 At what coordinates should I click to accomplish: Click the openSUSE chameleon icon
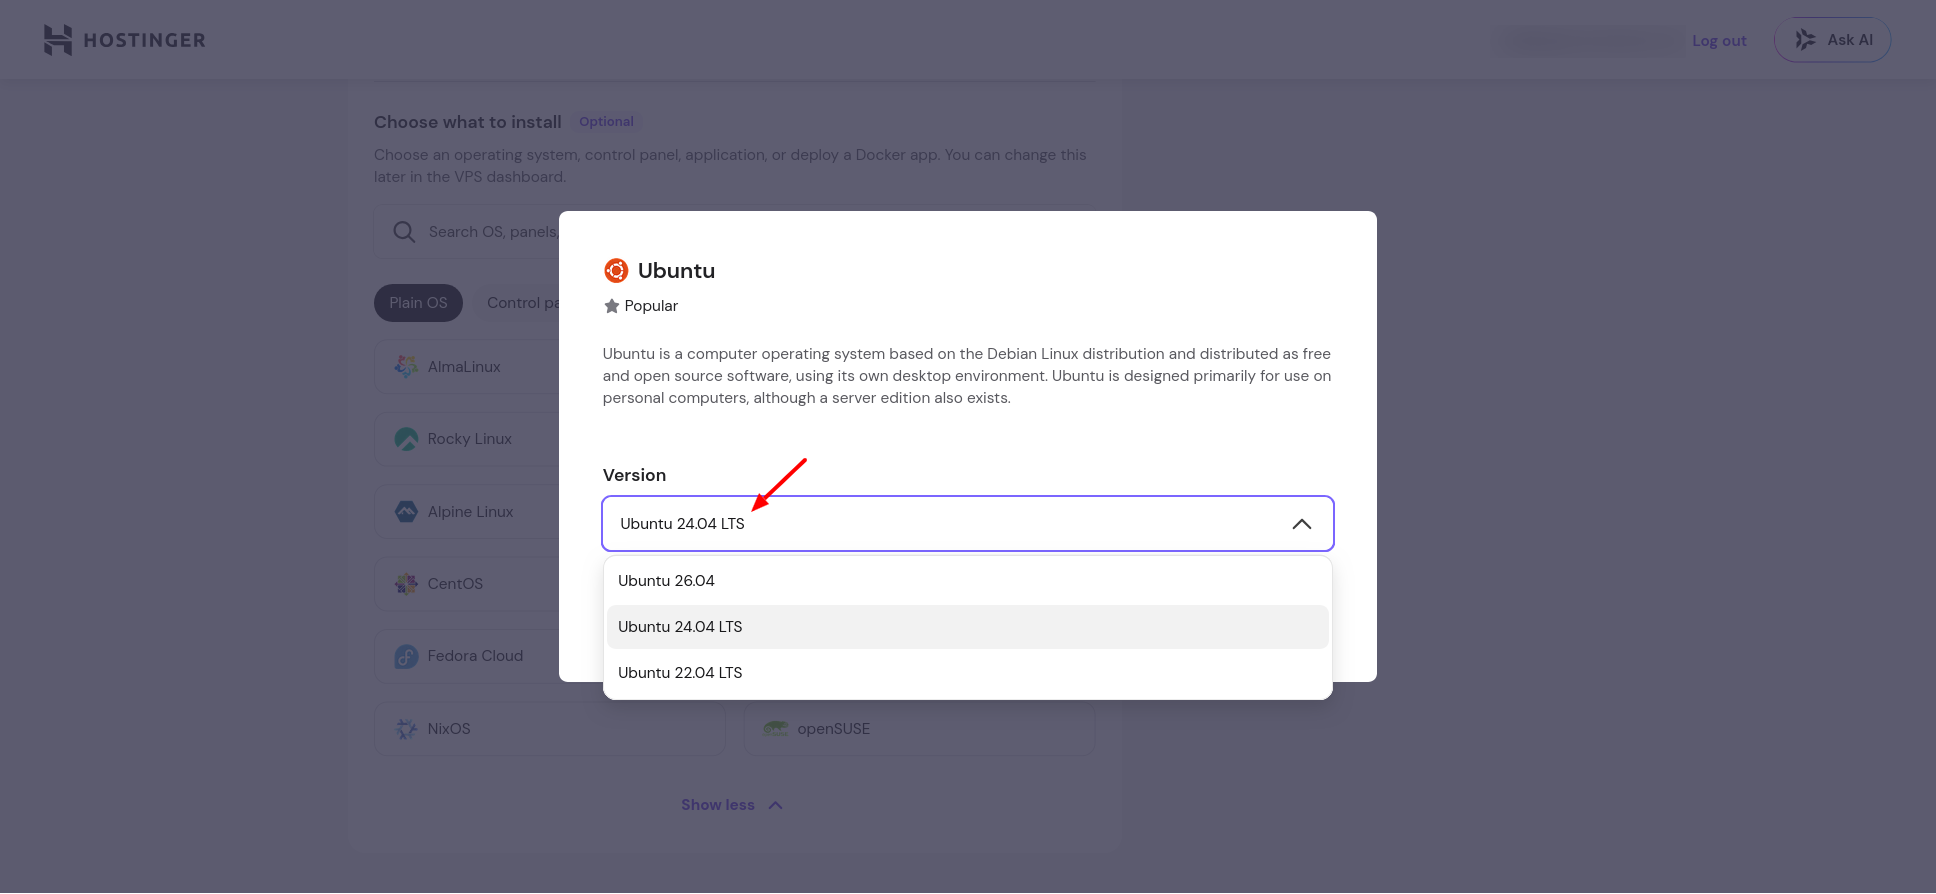(x=776, y=729)
